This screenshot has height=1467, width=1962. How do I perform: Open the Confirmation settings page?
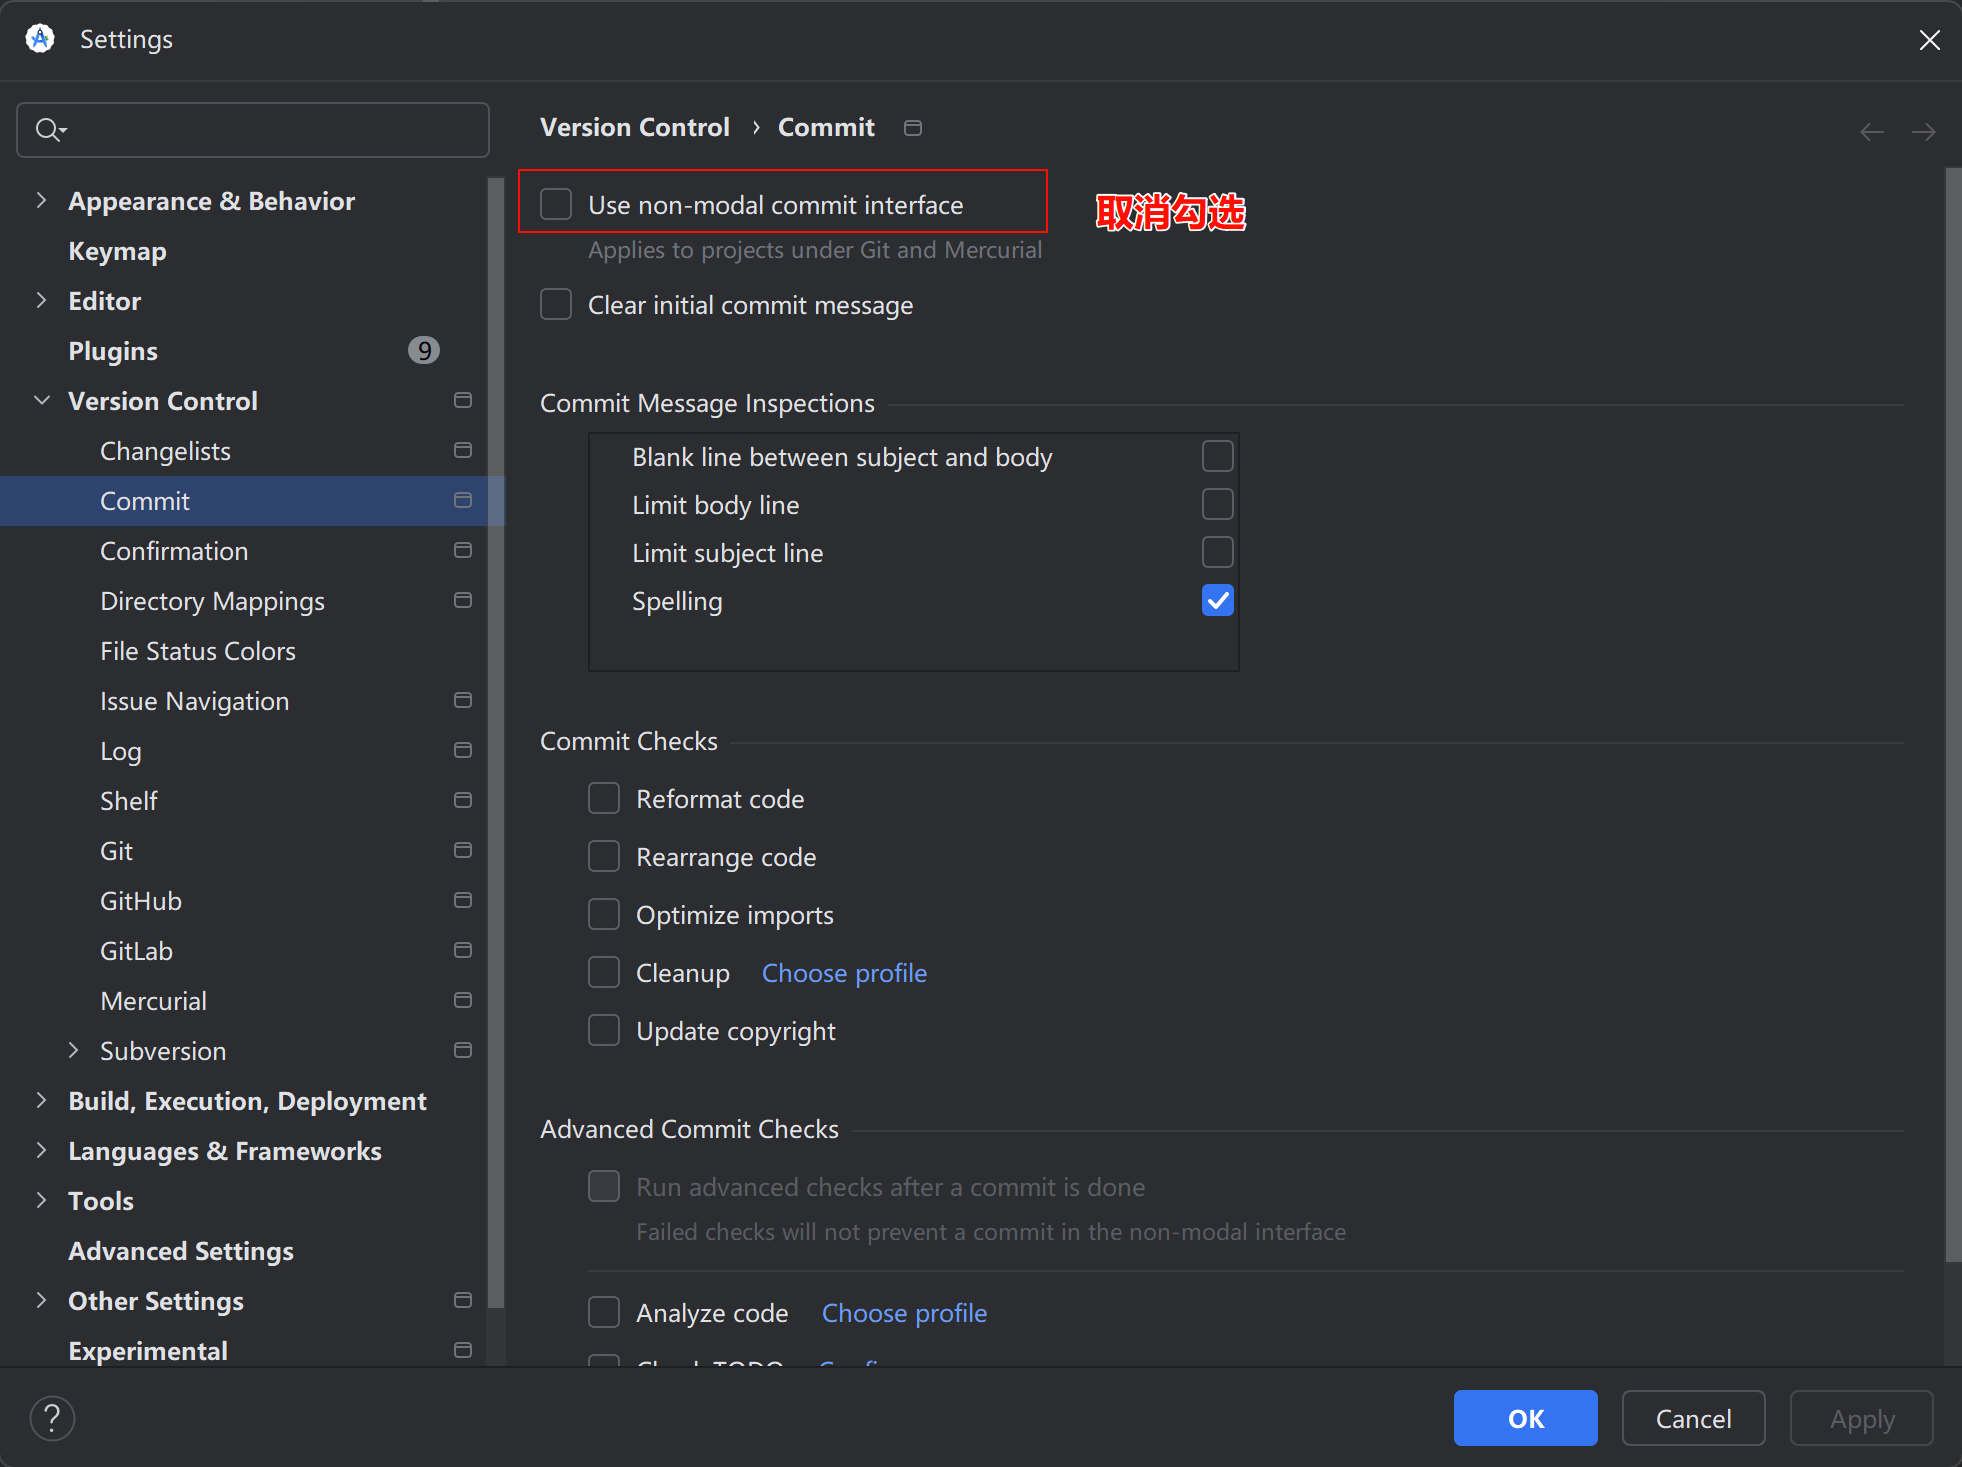[174, 551]
